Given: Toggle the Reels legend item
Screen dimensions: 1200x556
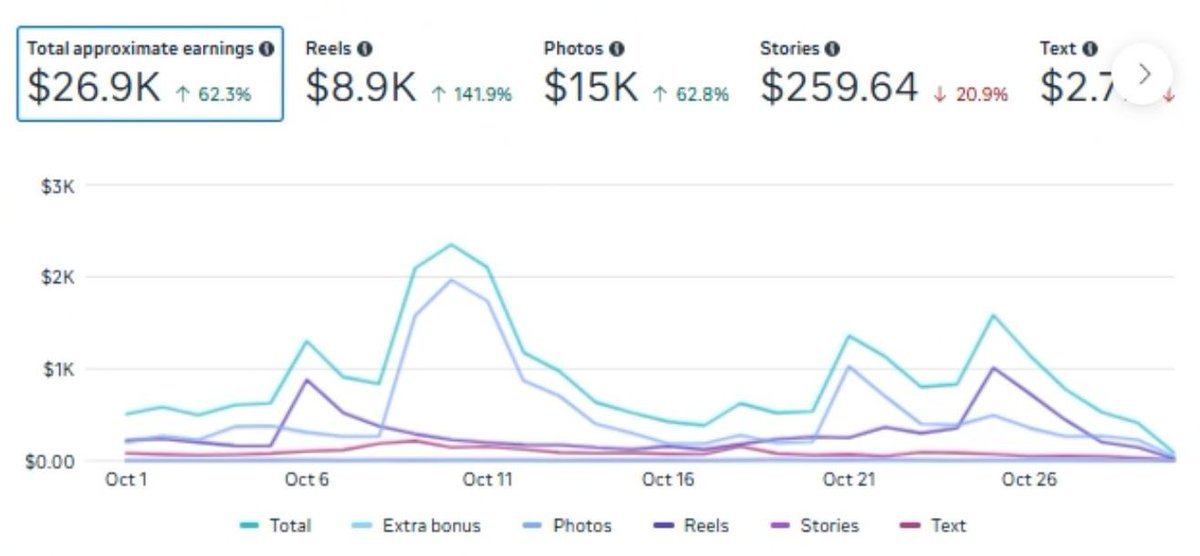Looking at the screenshot, I should click(694, 525).
